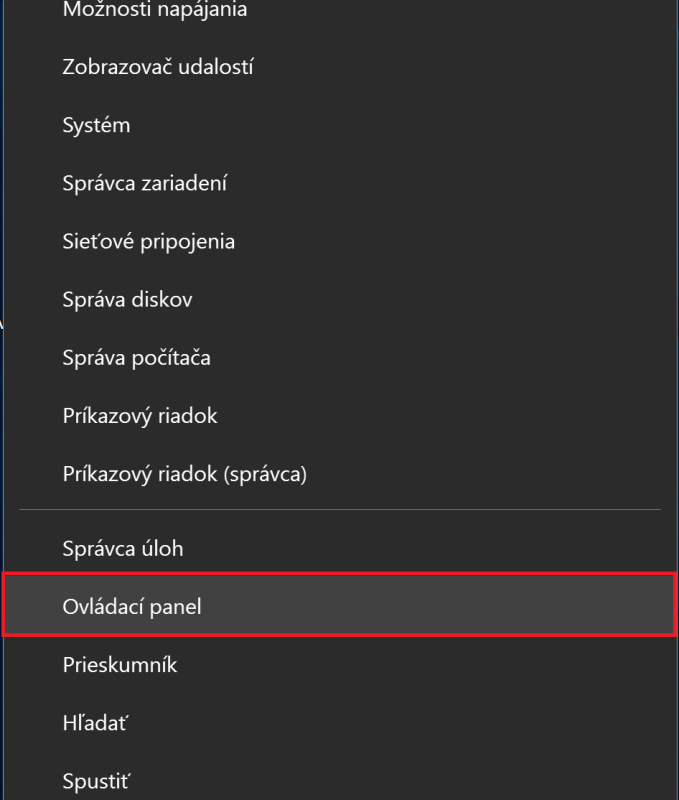Select the Systém menu entry
The width and height of the screenshot is (679, 800).
pos(96,126)
